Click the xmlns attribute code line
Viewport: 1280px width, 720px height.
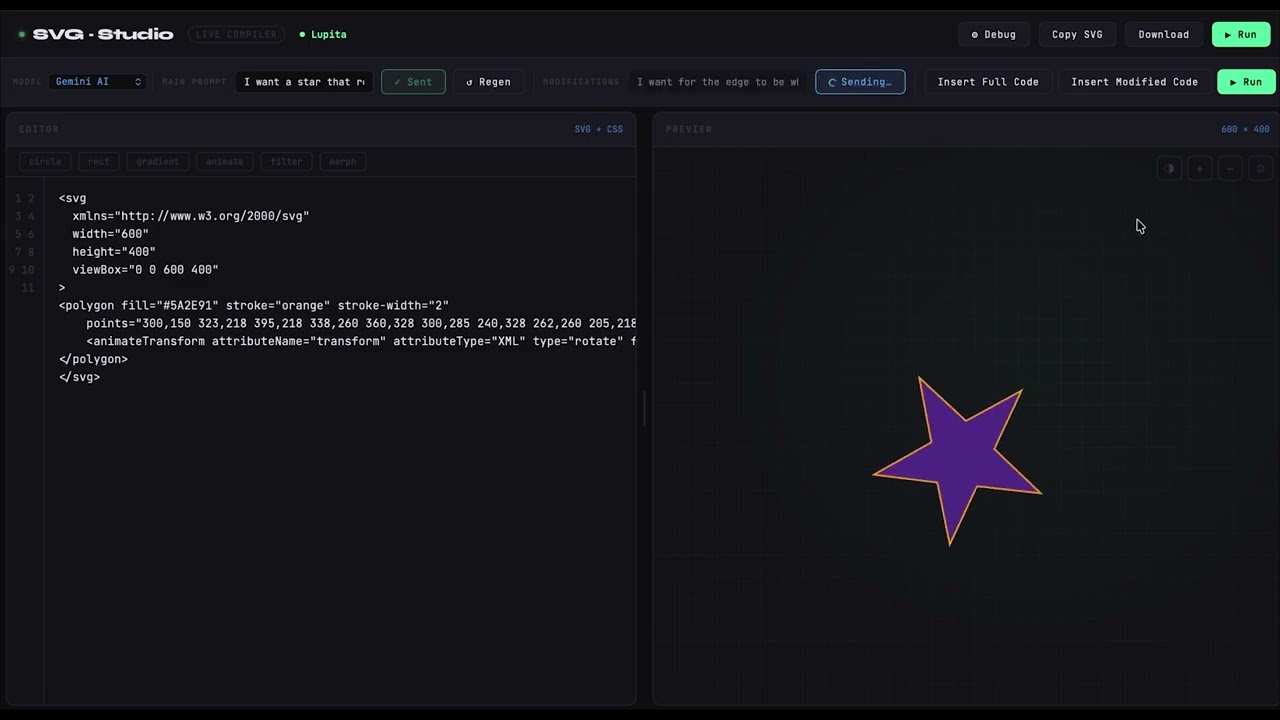[190, 216]
